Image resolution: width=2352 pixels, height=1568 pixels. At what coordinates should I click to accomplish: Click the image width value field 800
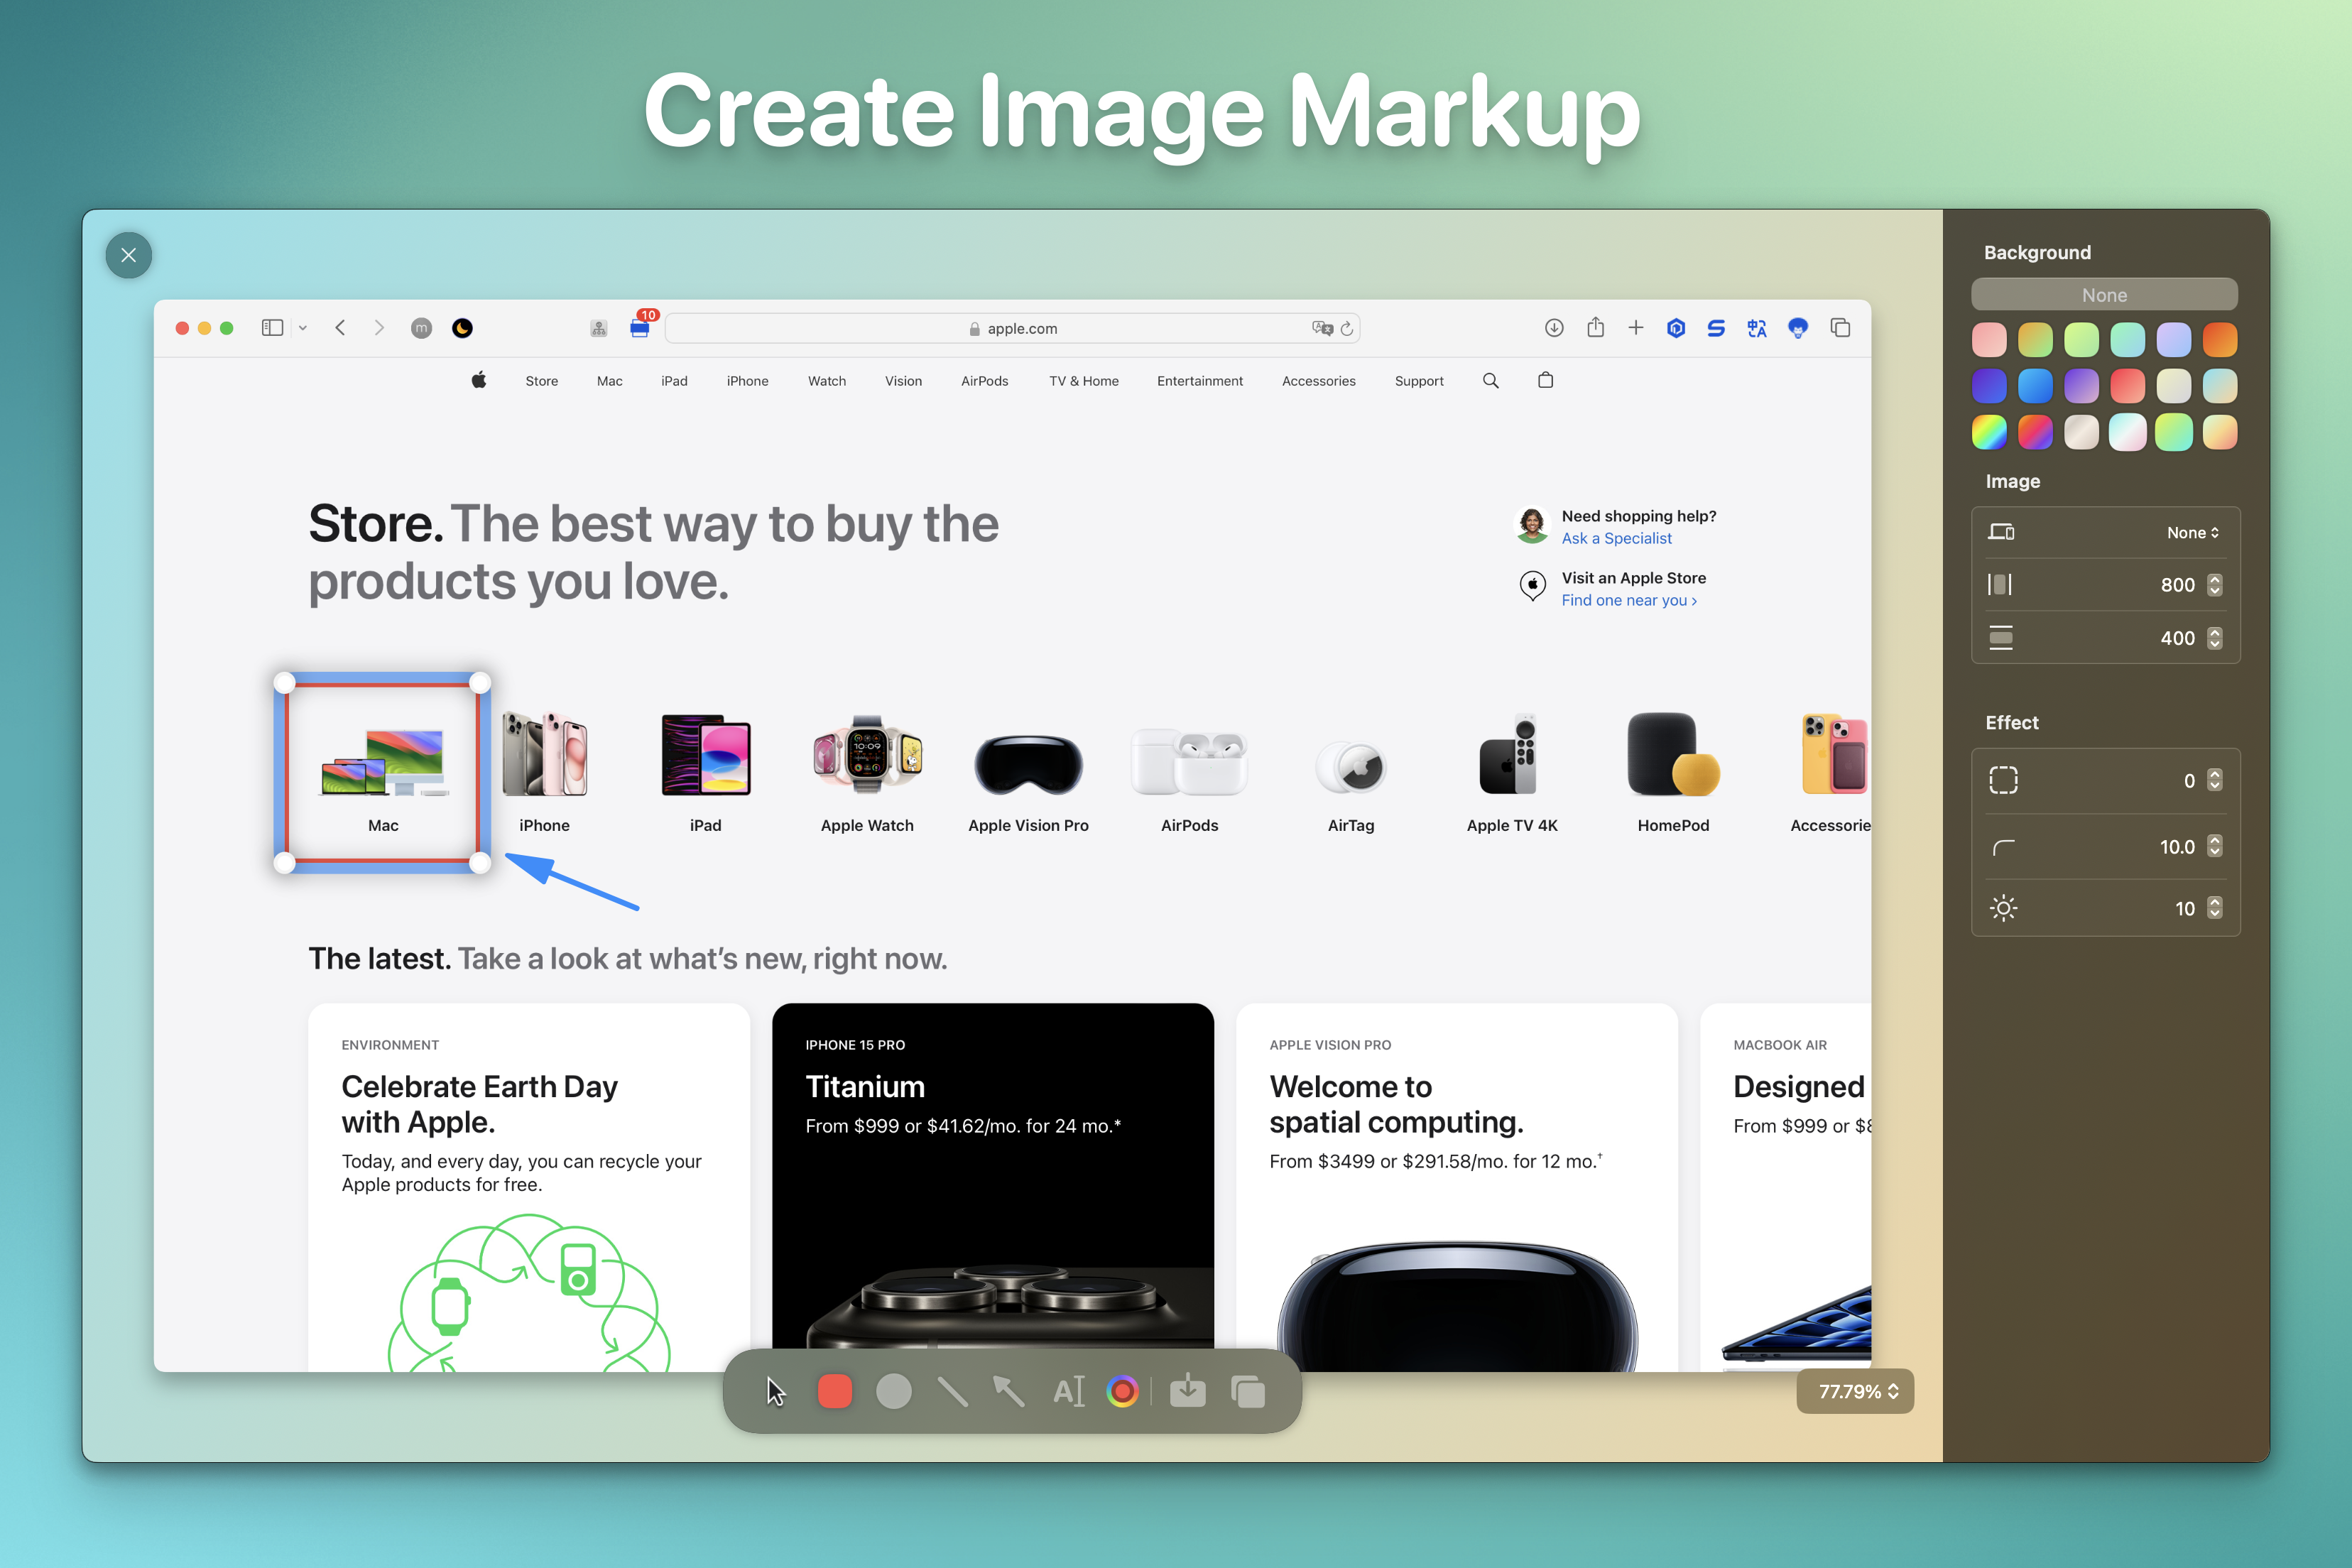[x=2177, y=585]
